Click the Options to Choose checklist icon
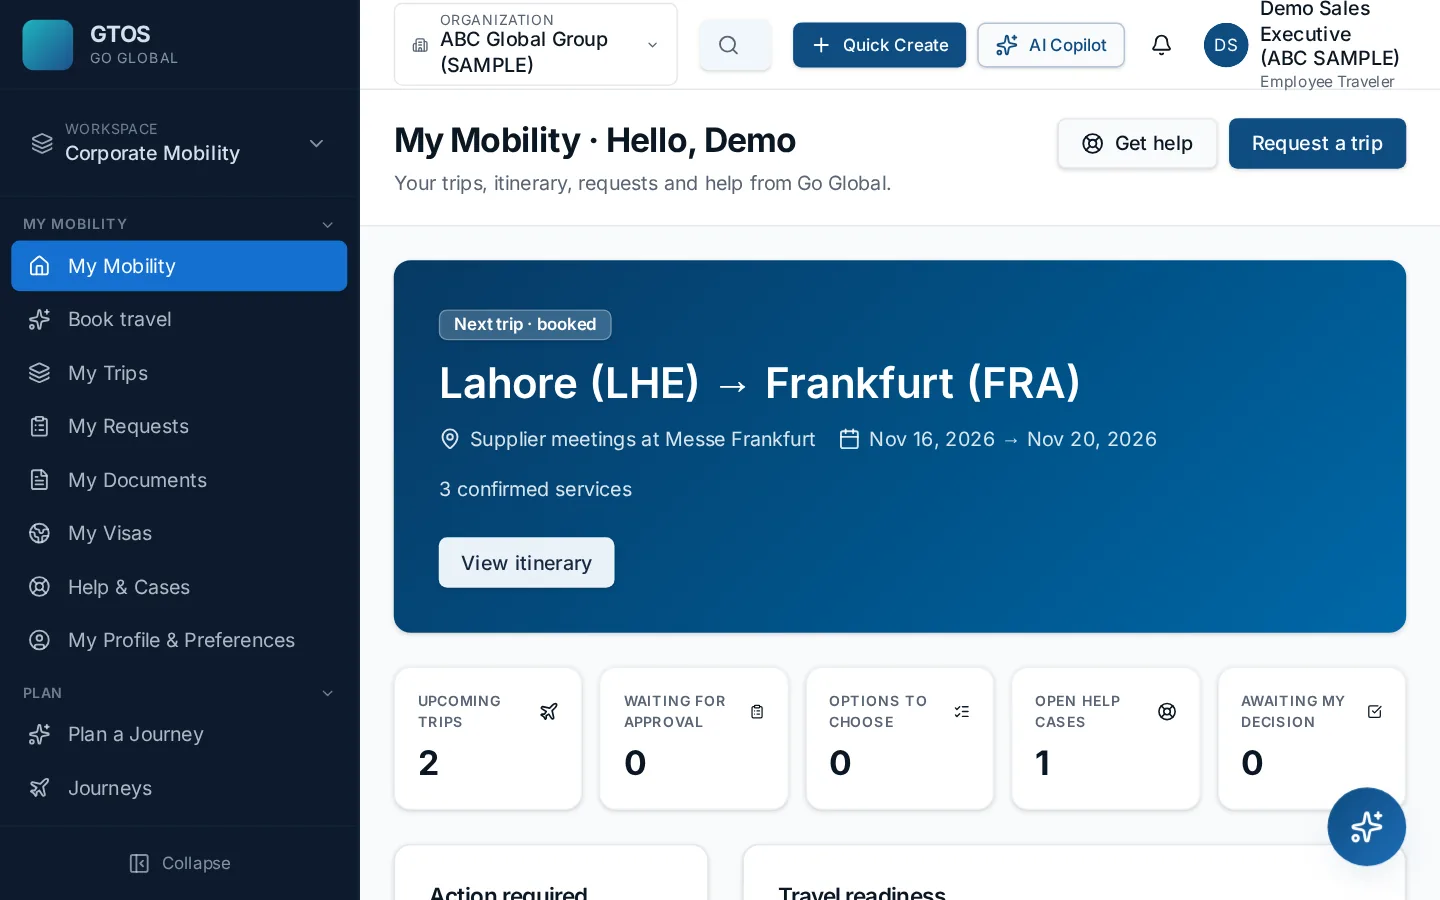 point(962,711)
